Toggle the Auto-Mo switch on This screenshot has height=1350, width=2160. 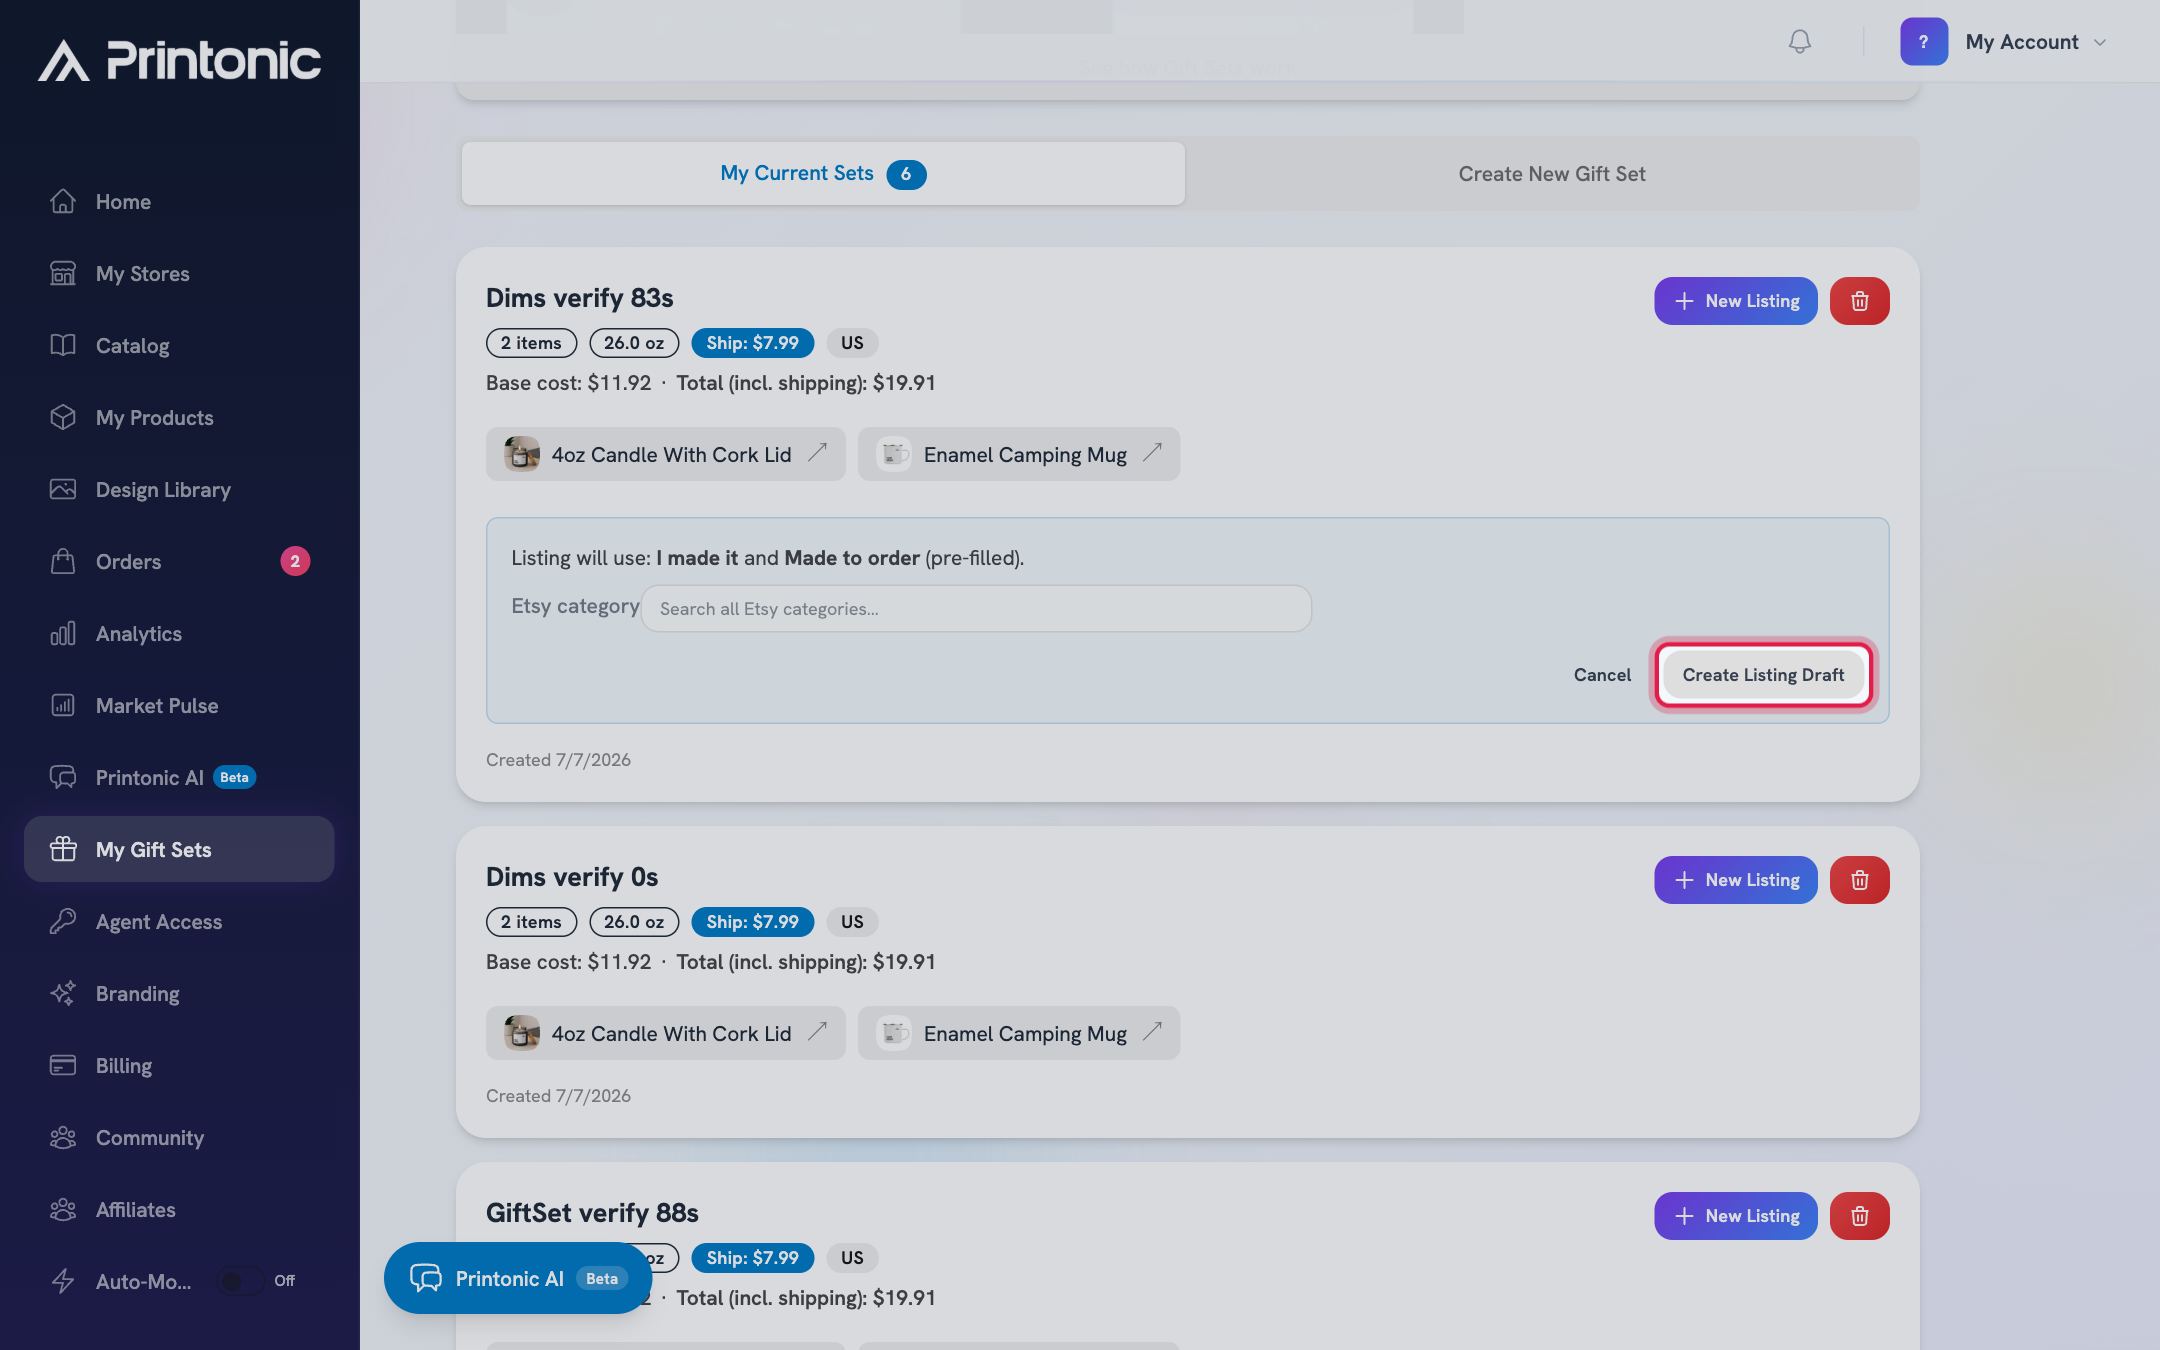[240, 1281]
